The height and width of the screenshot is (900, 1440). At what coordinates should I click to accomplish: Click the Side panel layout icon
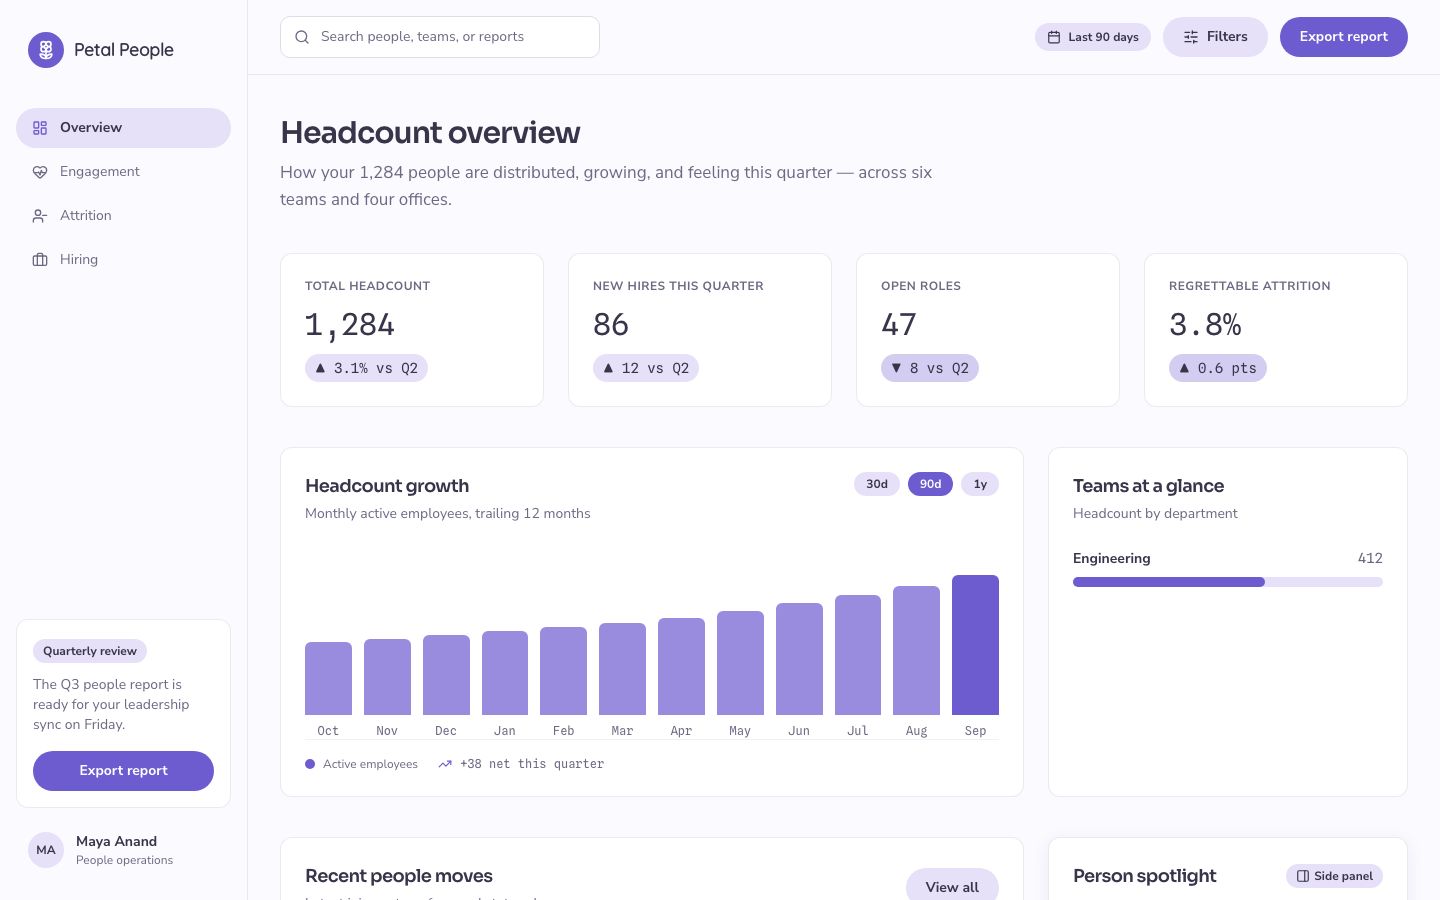point(1303,876)
